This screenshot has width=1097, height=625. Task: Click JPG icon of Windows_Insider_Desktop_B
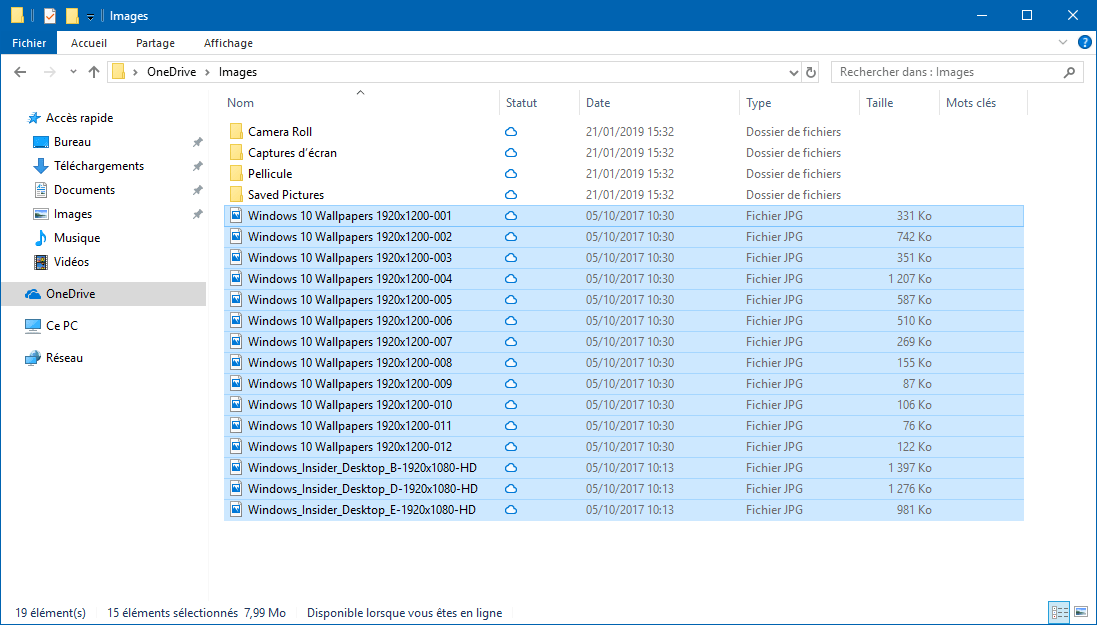click(x=236, y=468)
